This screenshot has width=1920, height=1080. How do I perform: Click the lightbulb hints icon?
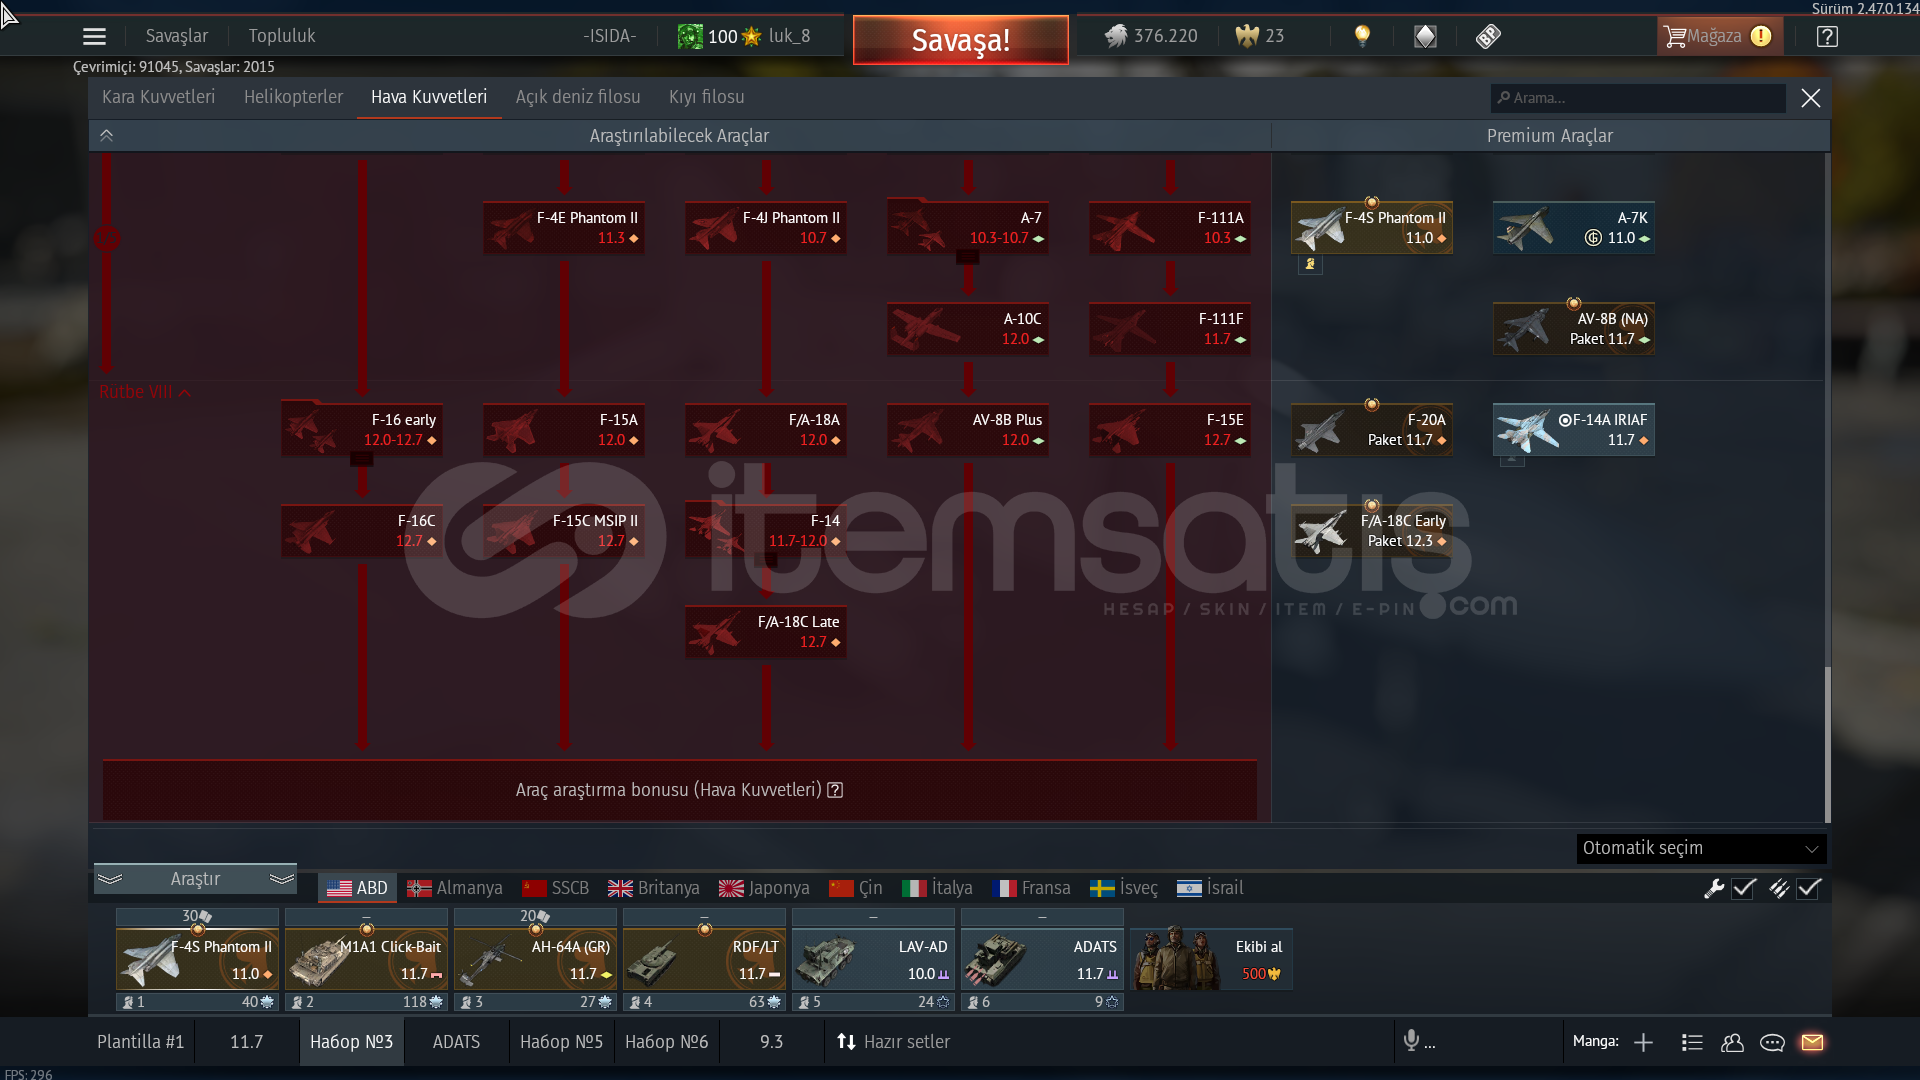[x=1361, y=37]
